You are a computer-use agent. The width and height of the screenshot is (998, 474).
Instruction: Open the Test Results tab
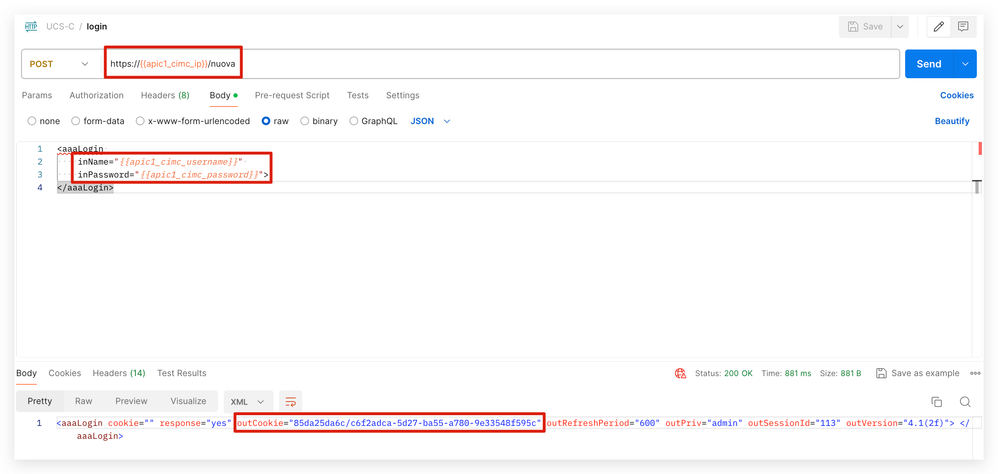click(181, 373)
